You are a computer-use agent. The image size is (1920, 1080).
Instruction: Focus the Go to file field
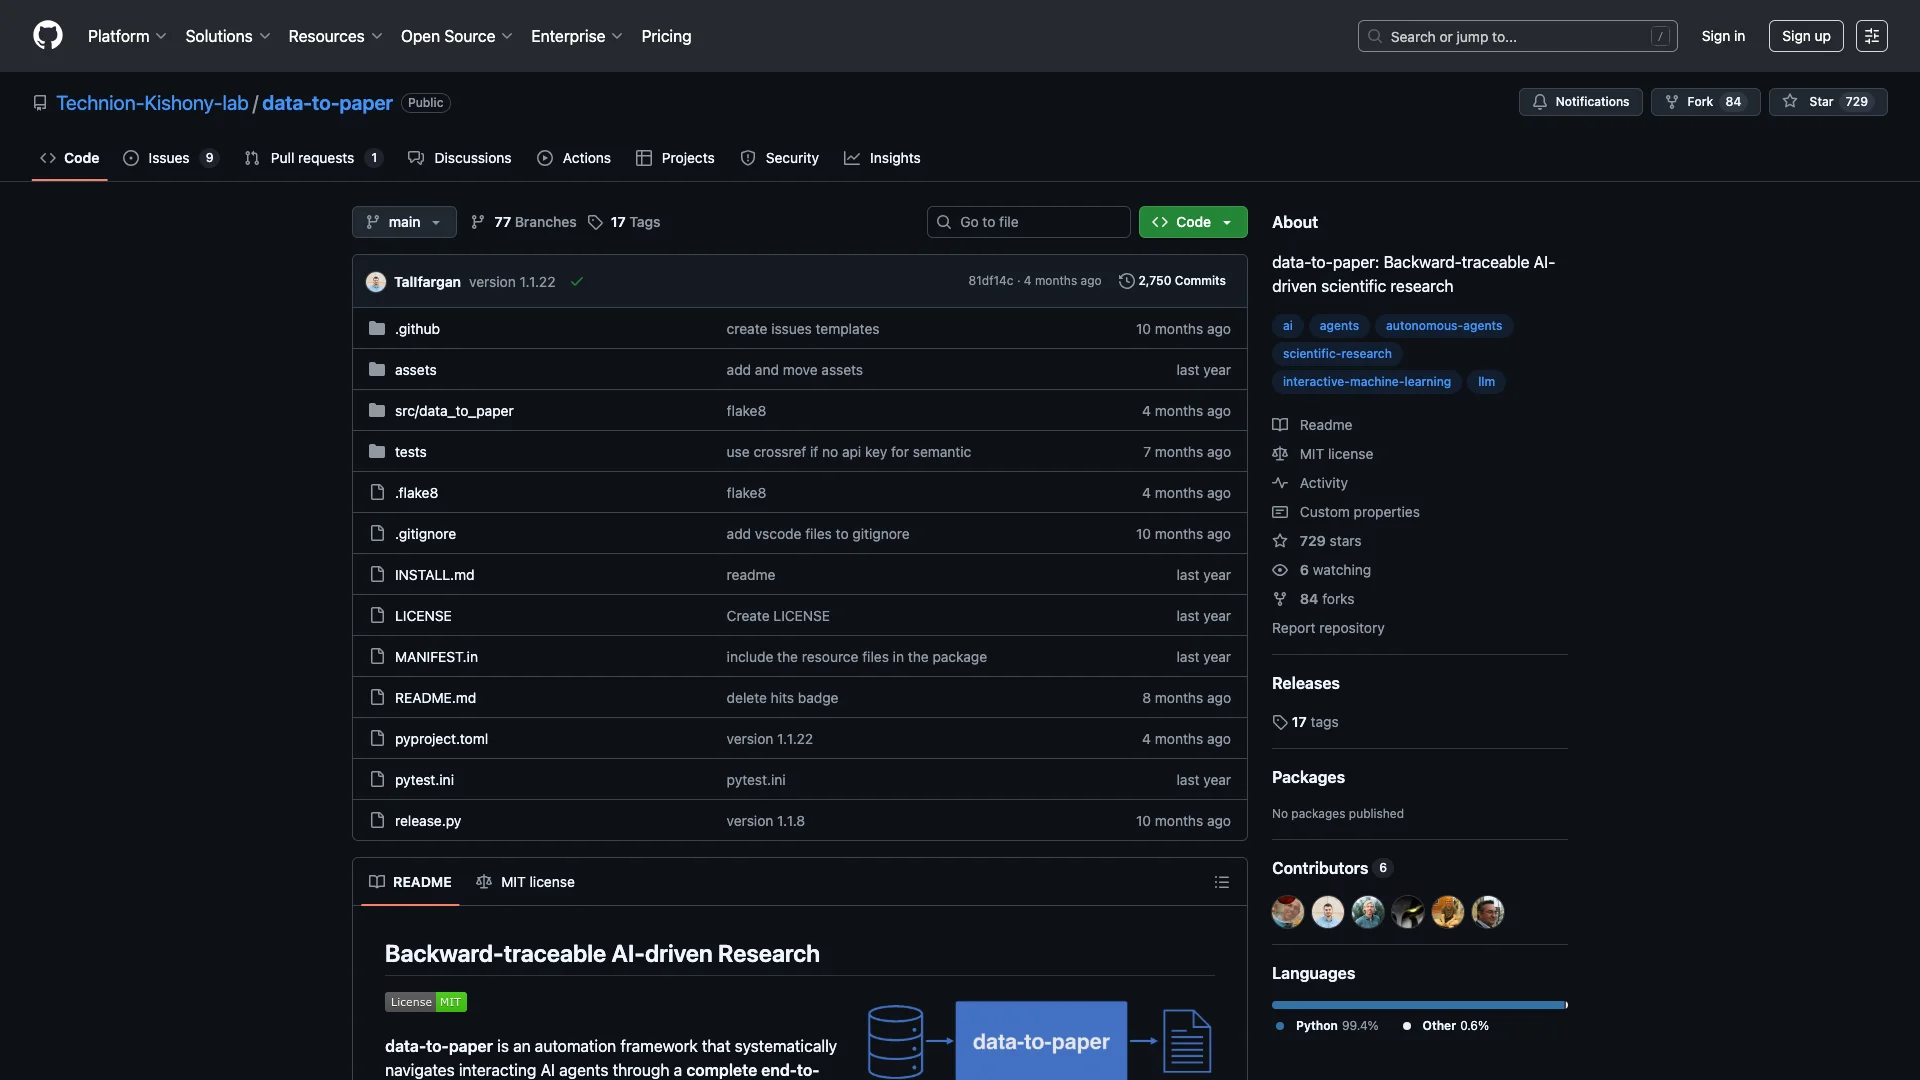(x=1029, y=222)
